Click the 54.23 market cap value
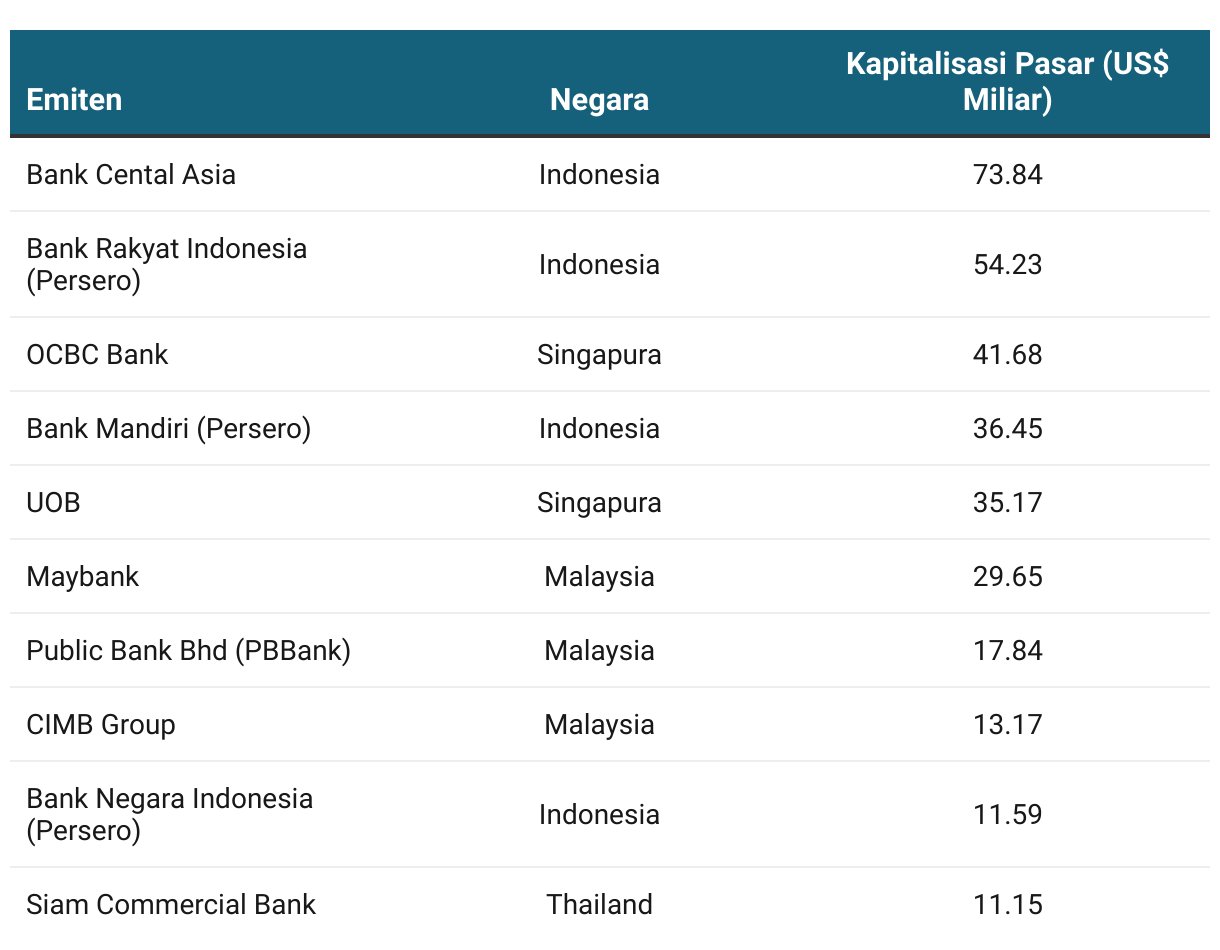The image size is (1220, 950). coord(1007,264)
